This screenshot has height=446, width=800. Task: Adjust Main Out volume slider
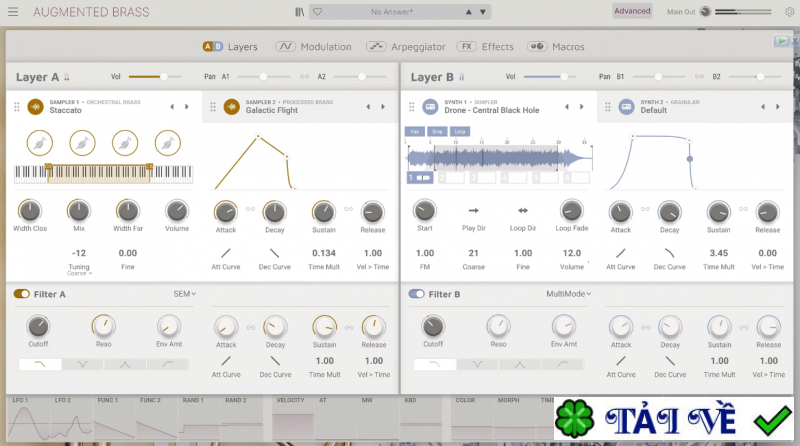click(743, 11)
